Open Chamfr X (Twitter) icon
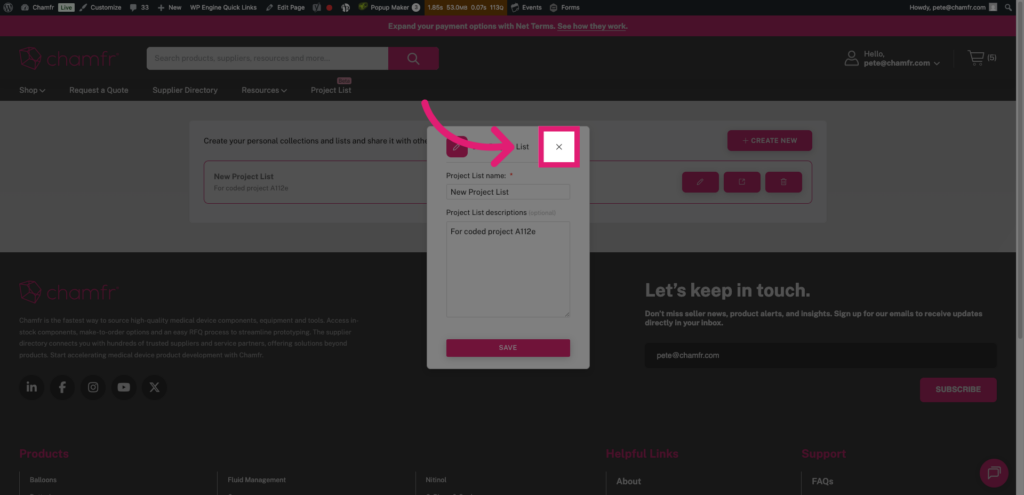Viewport: 1024px width, 495px height. (154, 387)
